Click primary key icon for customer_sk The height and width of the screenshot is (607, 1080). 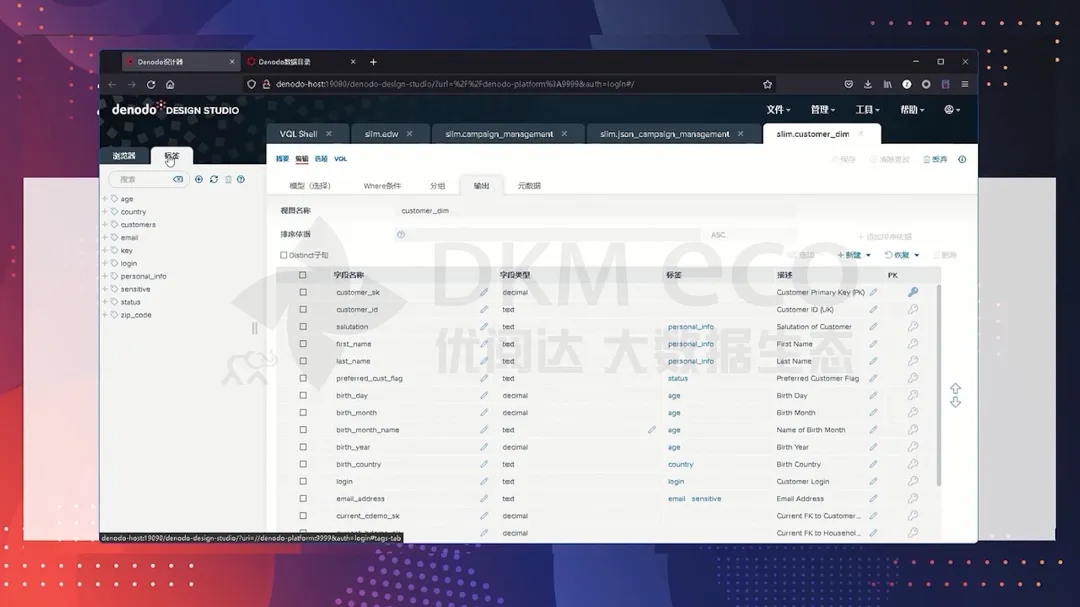912,292
